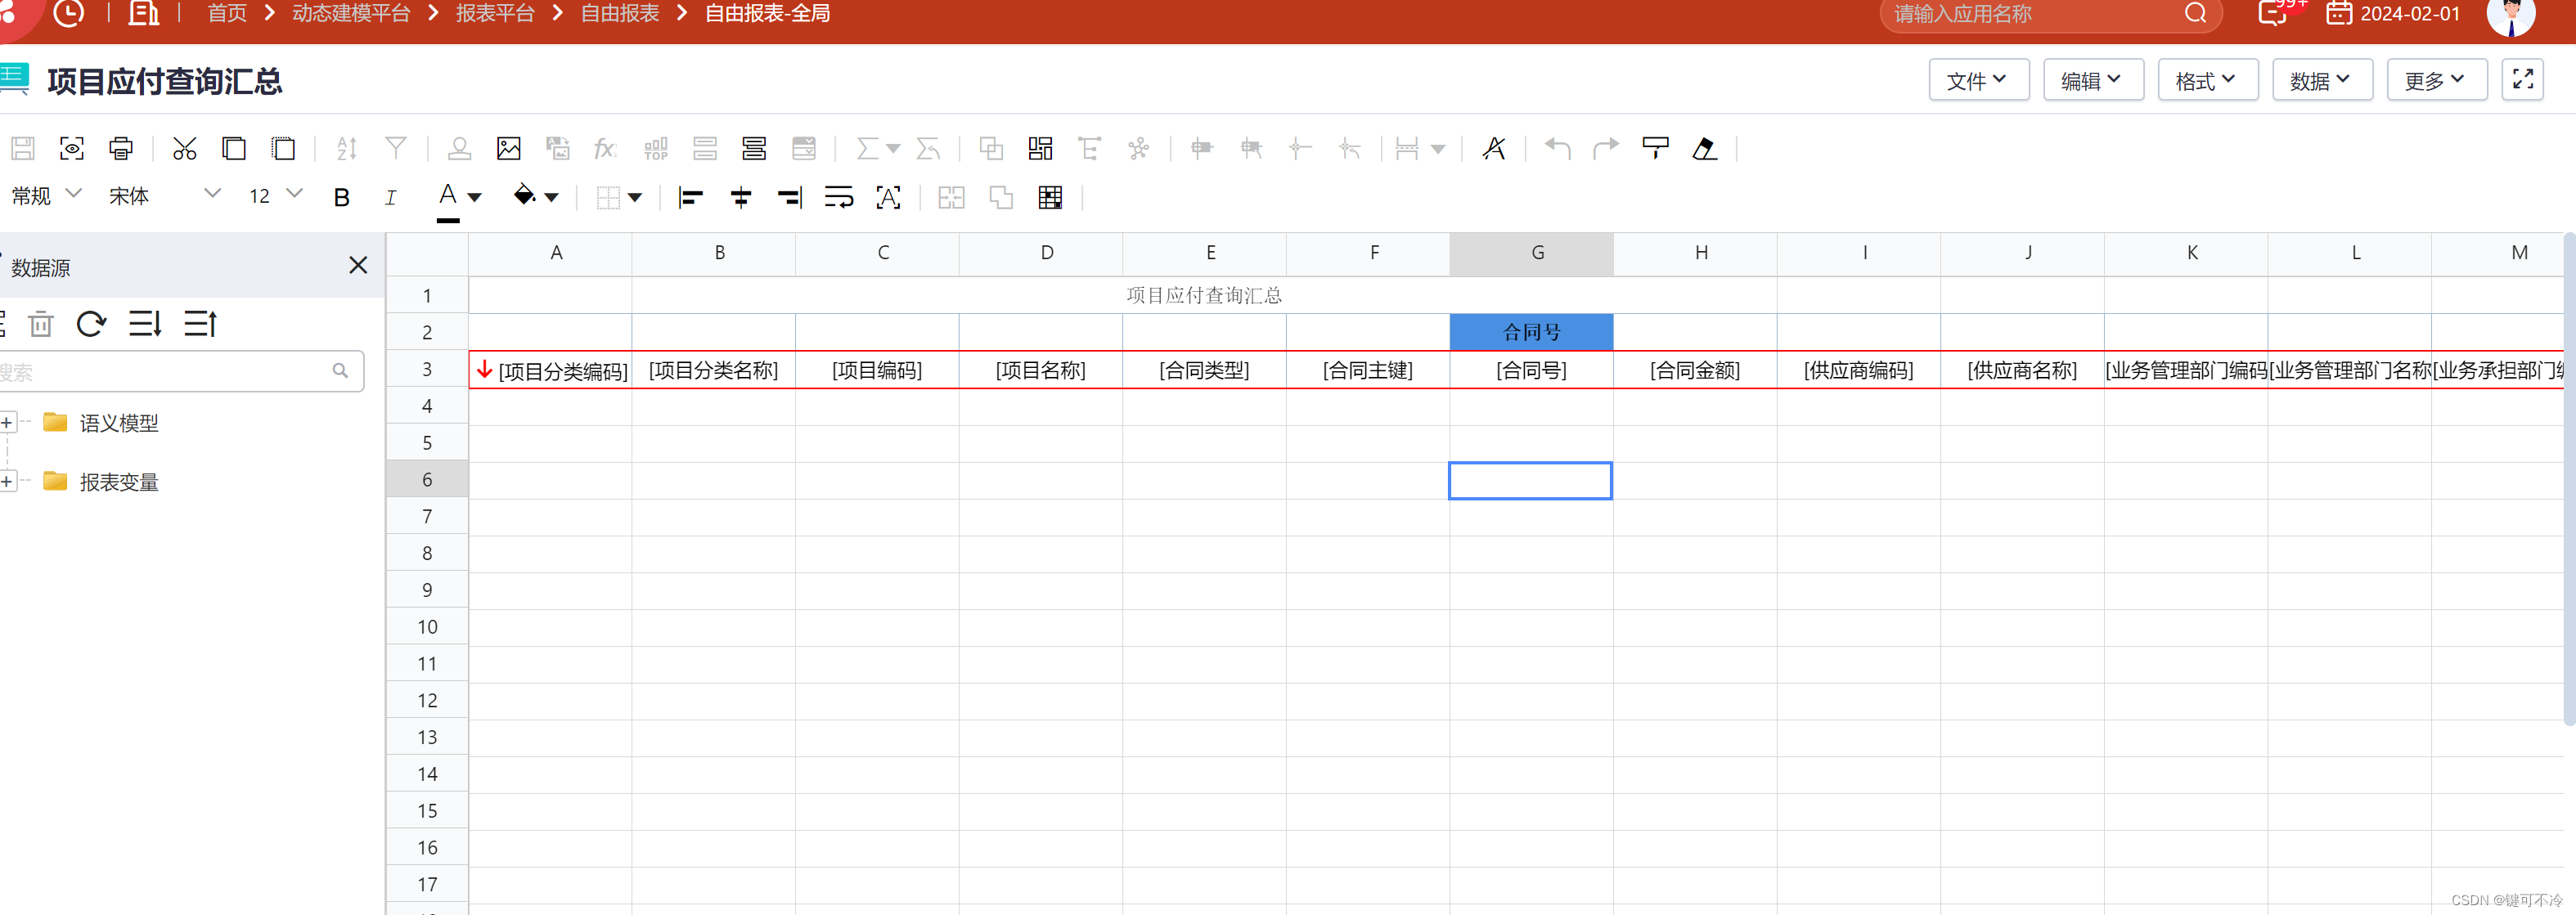
Task: Select the print icon
Action: pos(120,148)
